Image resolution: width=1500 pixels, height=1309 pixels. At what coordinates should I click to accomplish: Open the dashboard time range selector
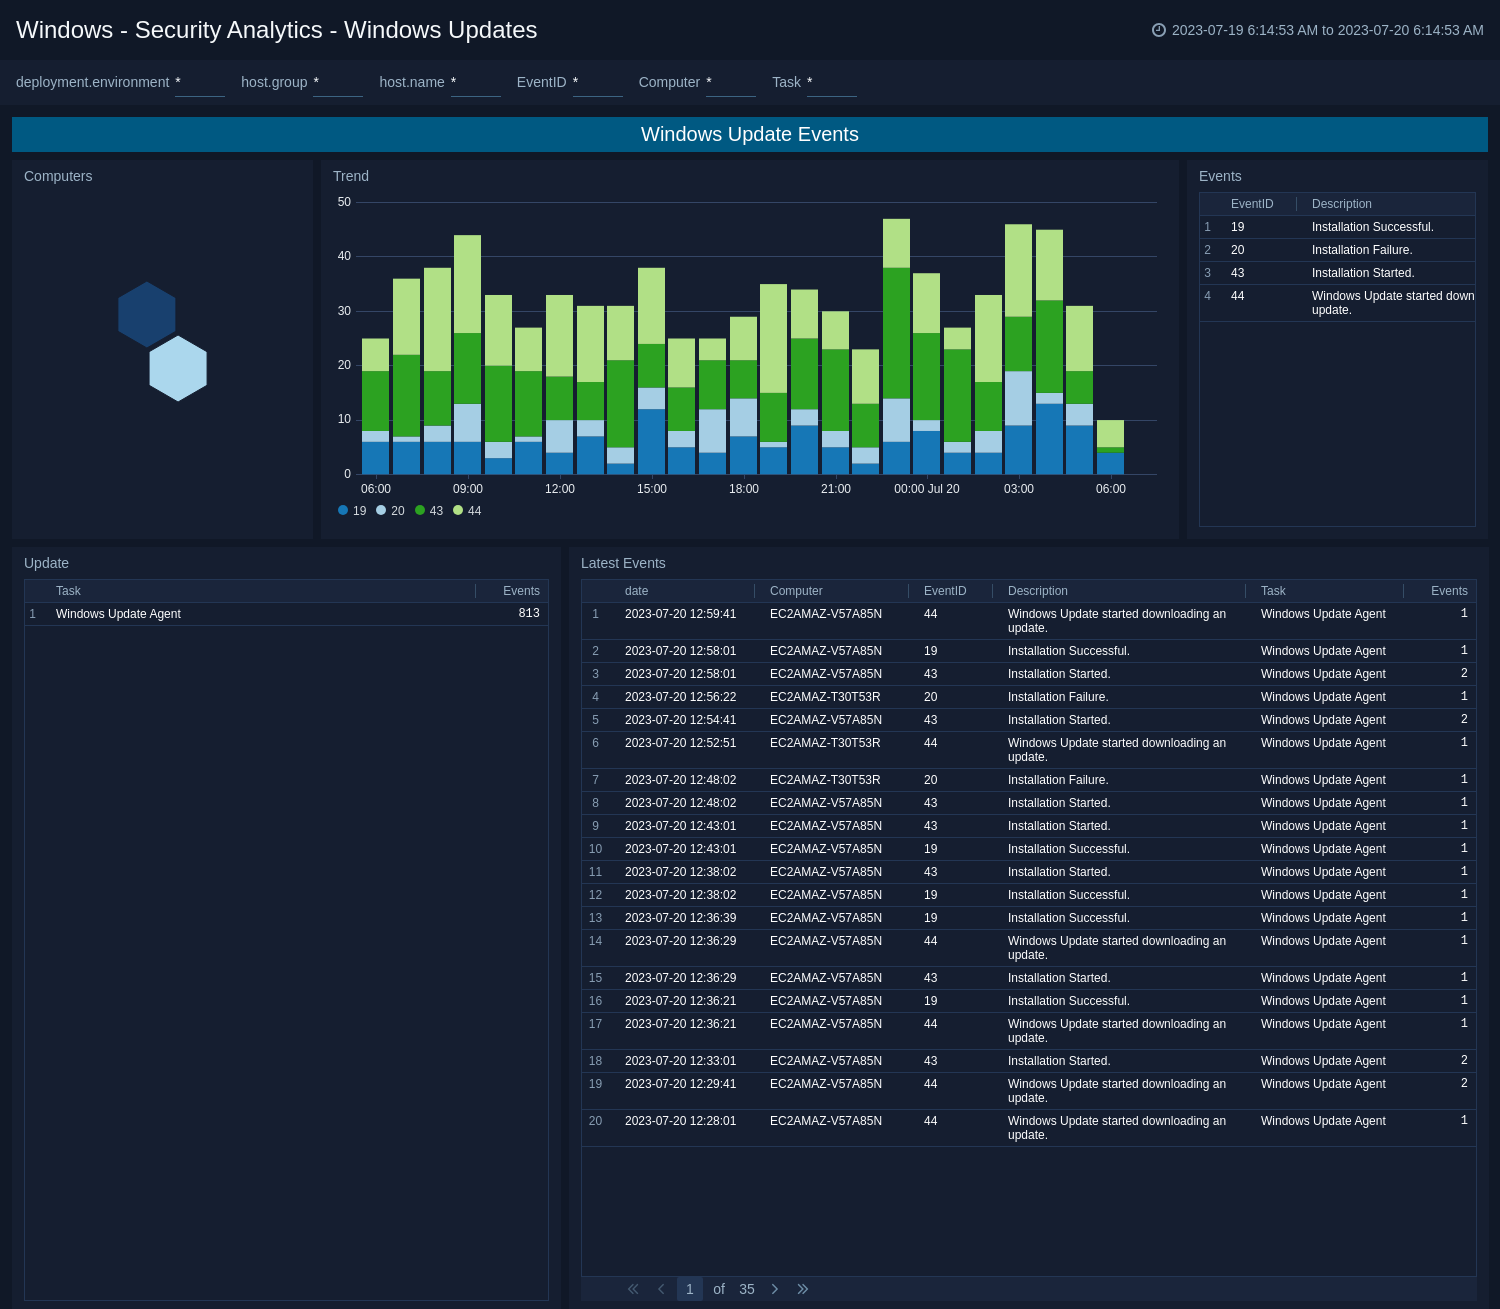(1318, 30)
